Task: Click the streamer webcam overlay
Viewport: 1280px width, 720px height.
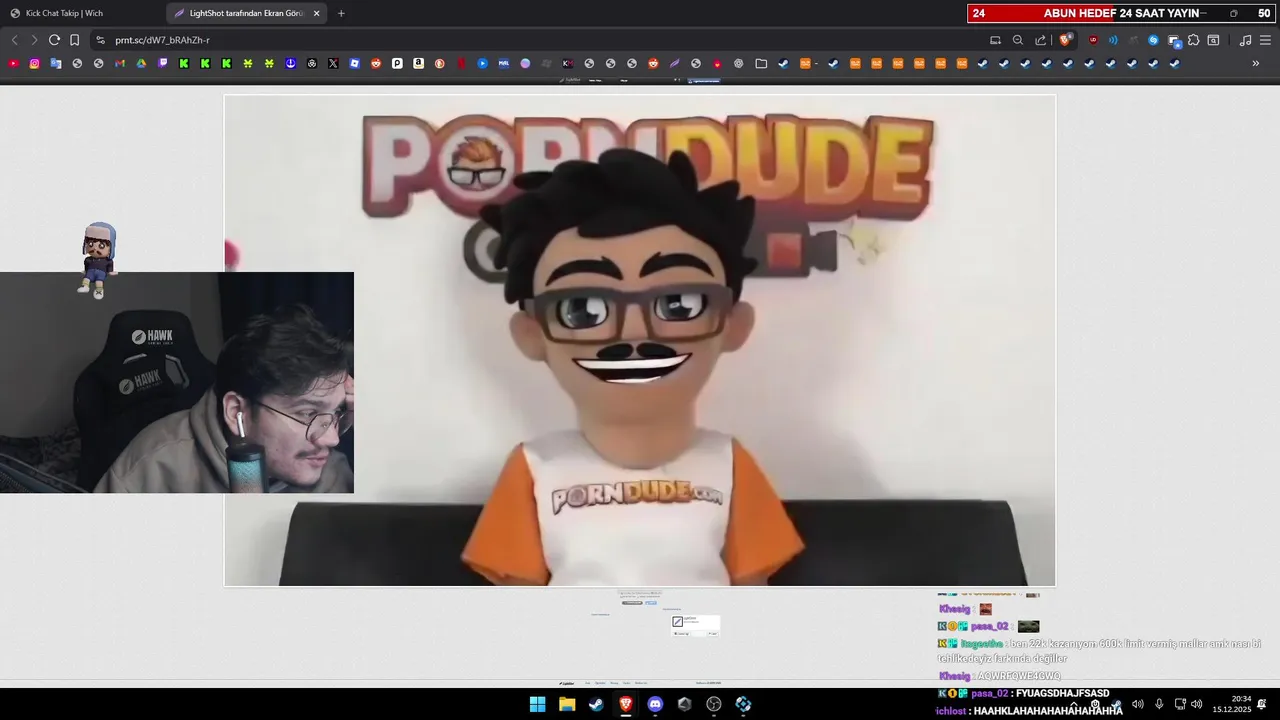Action: tap(177, 382)
